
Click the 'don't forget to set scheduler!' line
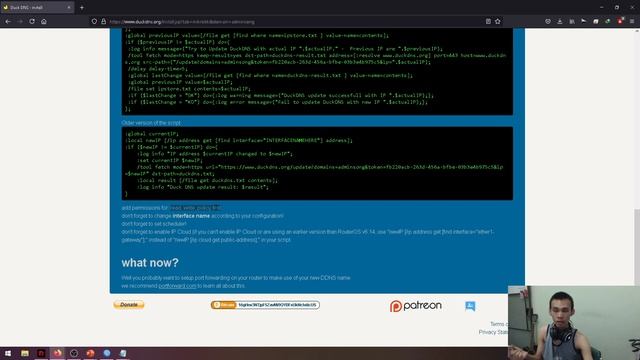click(154, 224)
